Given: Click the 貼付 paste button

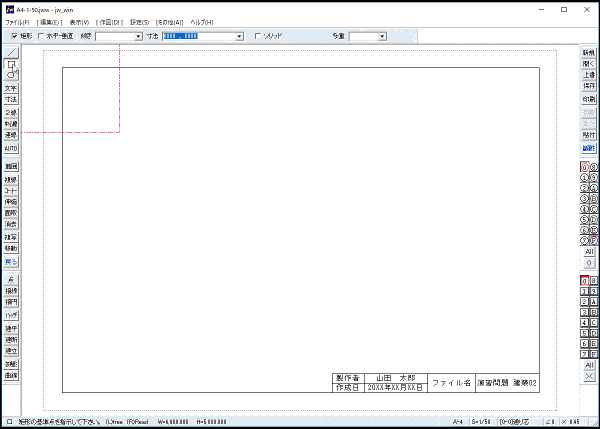Looking at the screenshot, I should [589, 135].
